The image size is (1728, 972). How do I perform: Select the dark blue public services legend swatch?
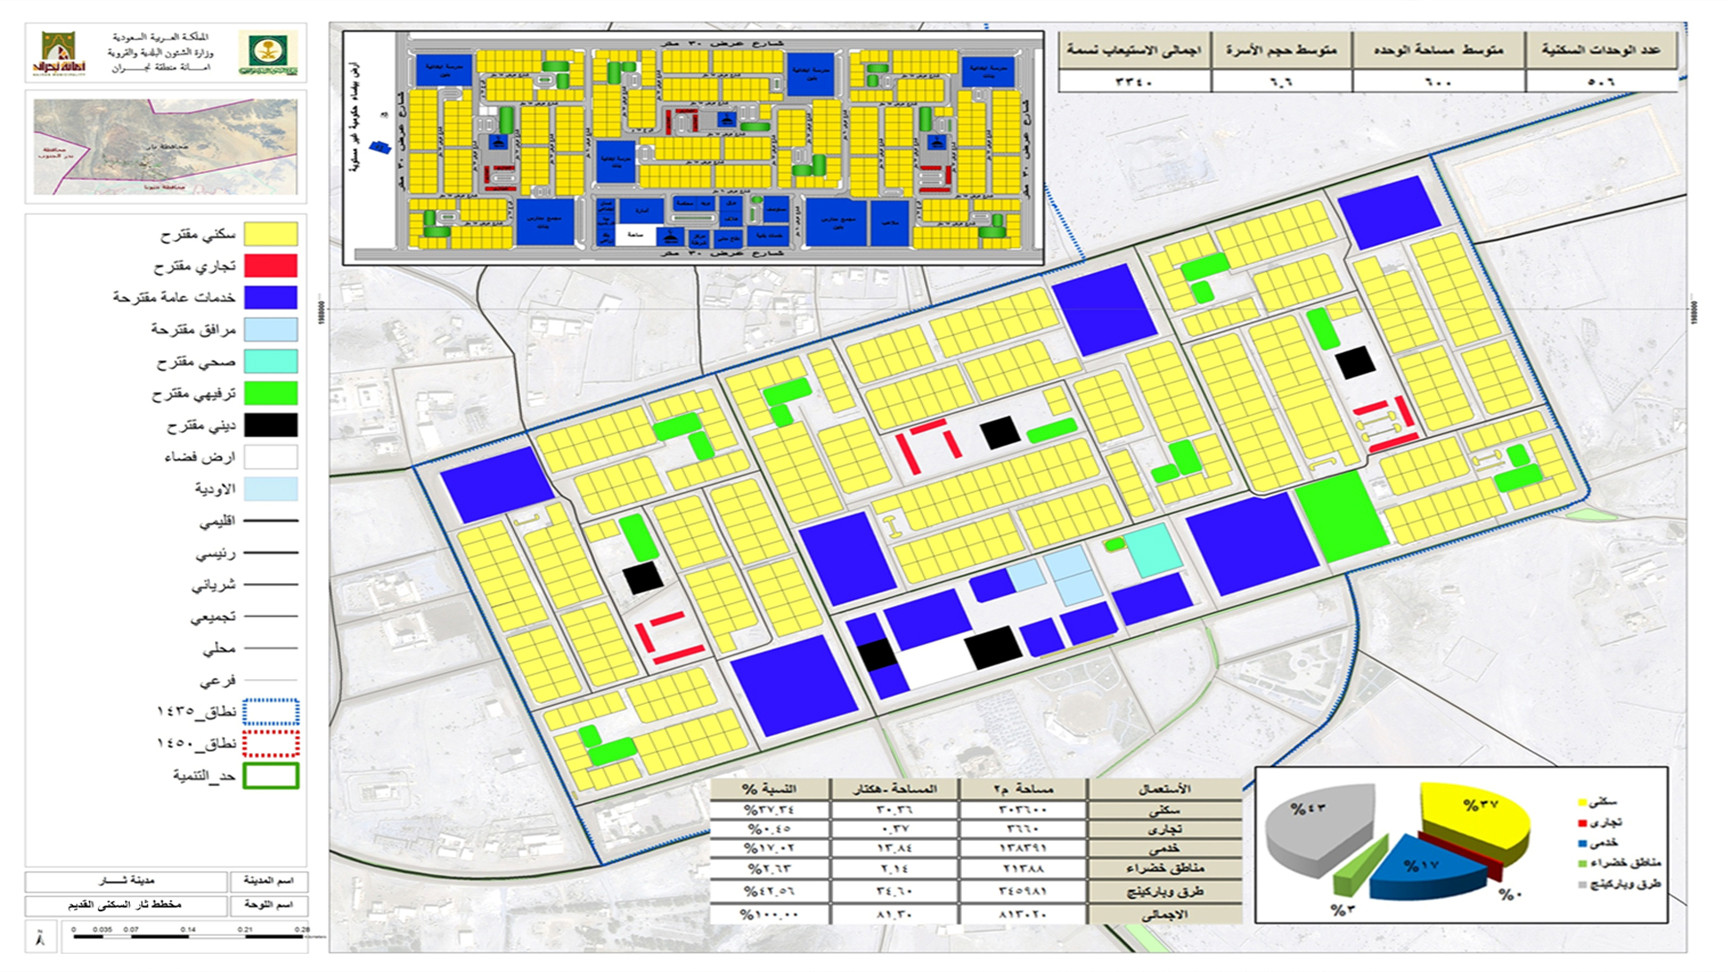(270, 298)
